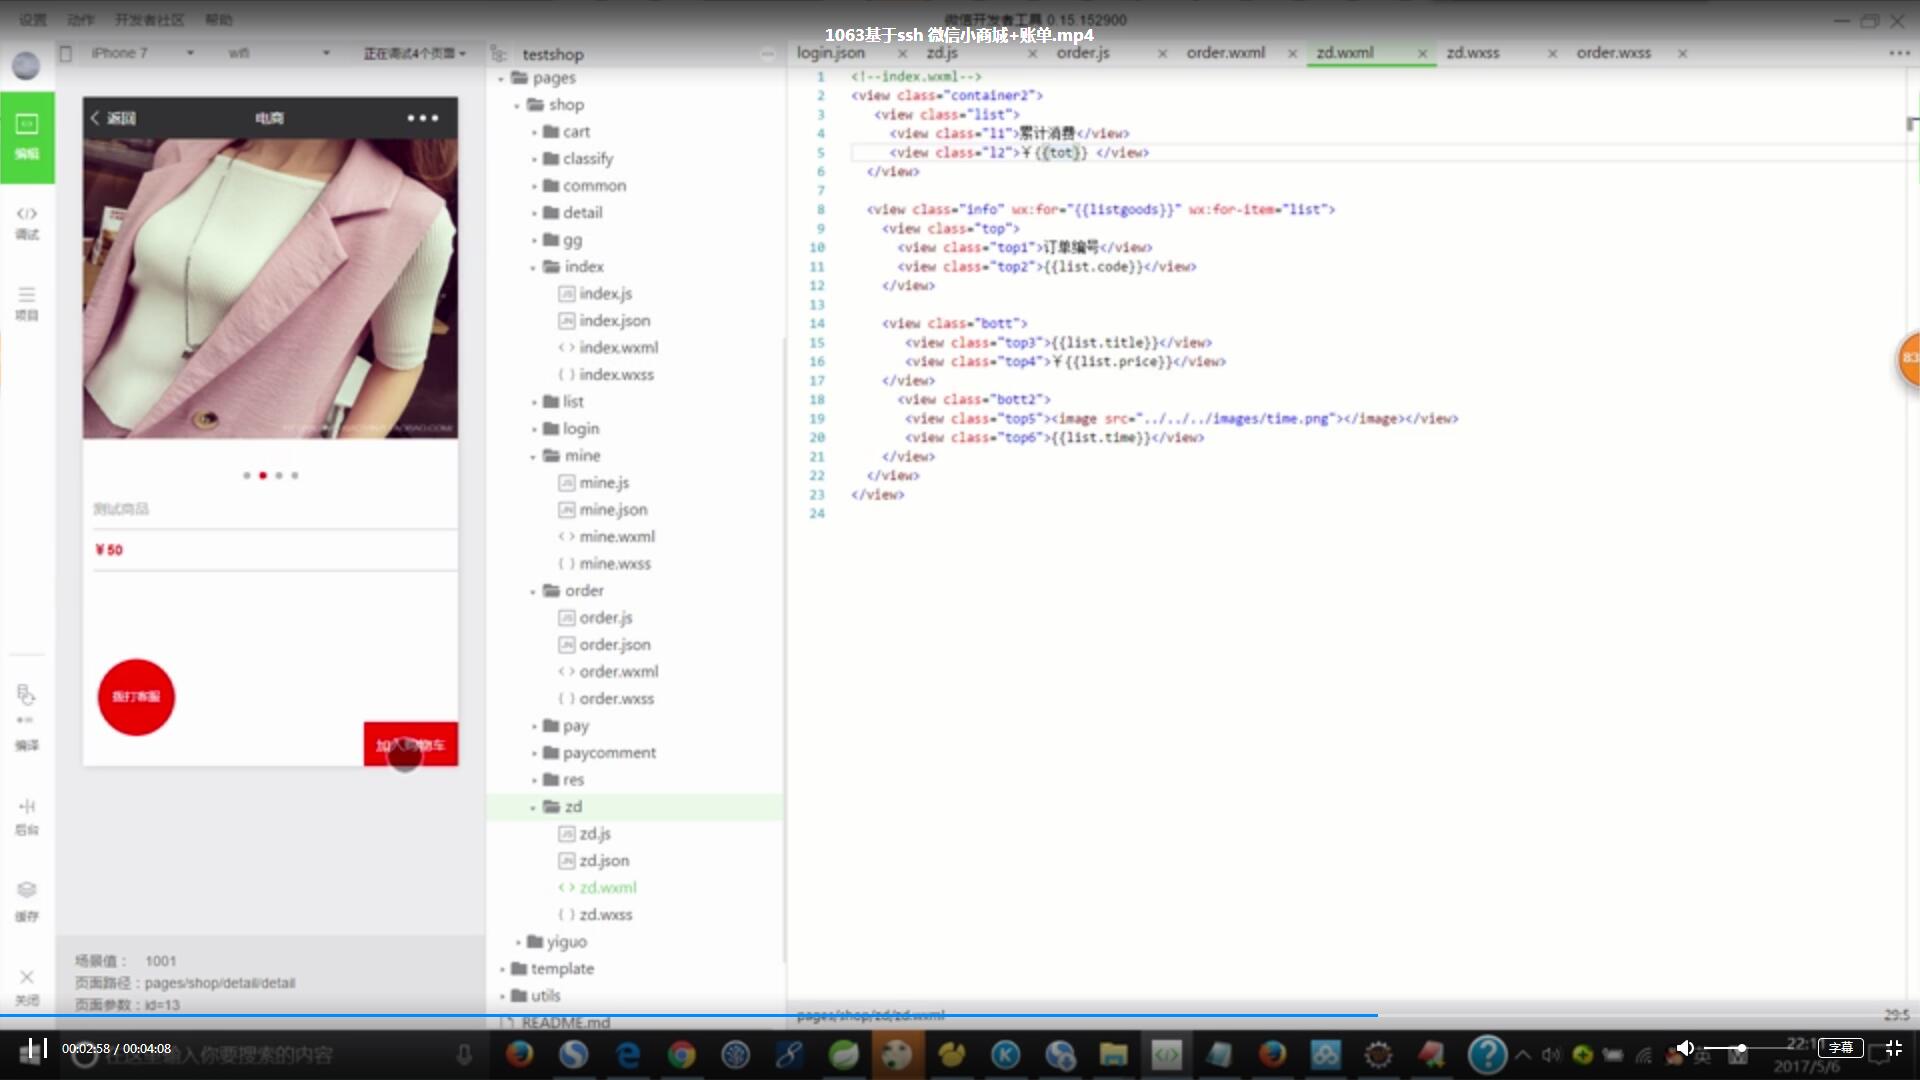Switch to the zd.js tab
1920x1080 pixels.
coord(942,53)
